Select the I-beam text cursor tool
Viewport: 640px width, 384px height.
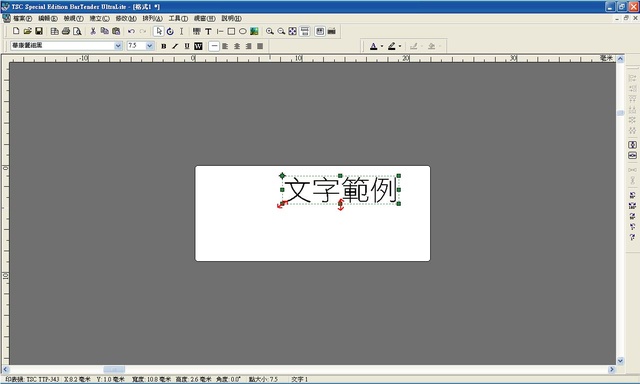[x=182, y=31]
